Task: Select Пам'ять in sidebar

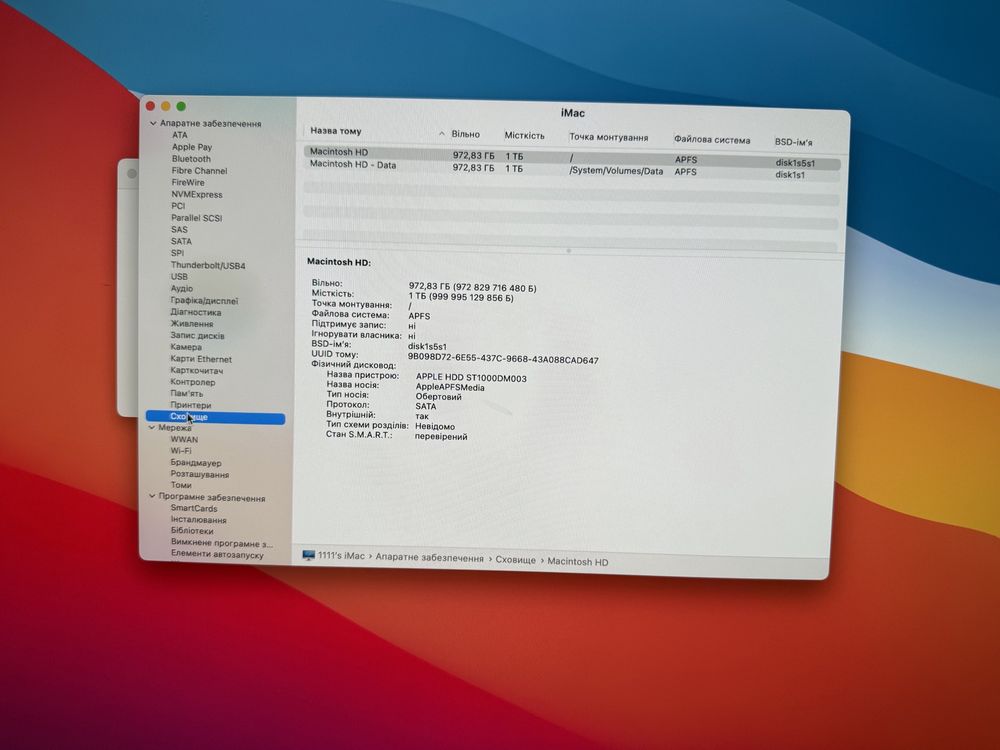Action: click(x=187, y=393)
